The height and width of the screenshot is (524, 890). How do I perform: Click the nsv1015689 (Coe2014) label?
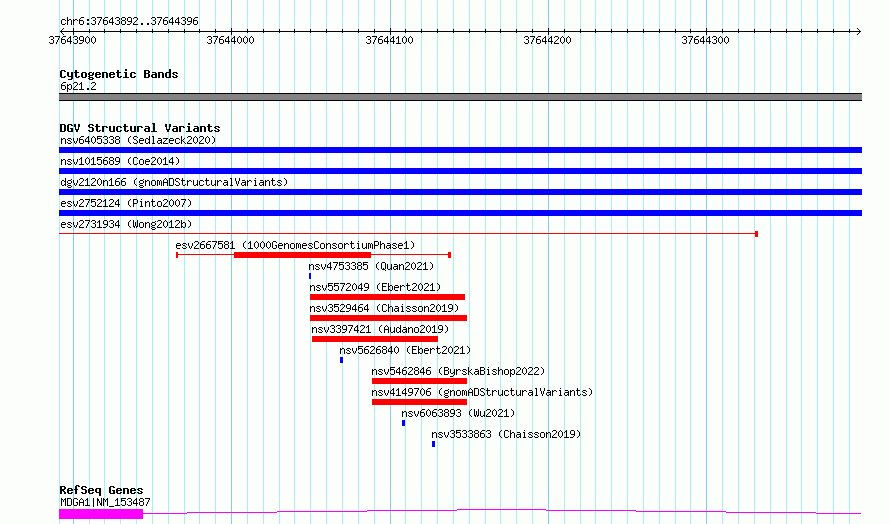[120, 161]
